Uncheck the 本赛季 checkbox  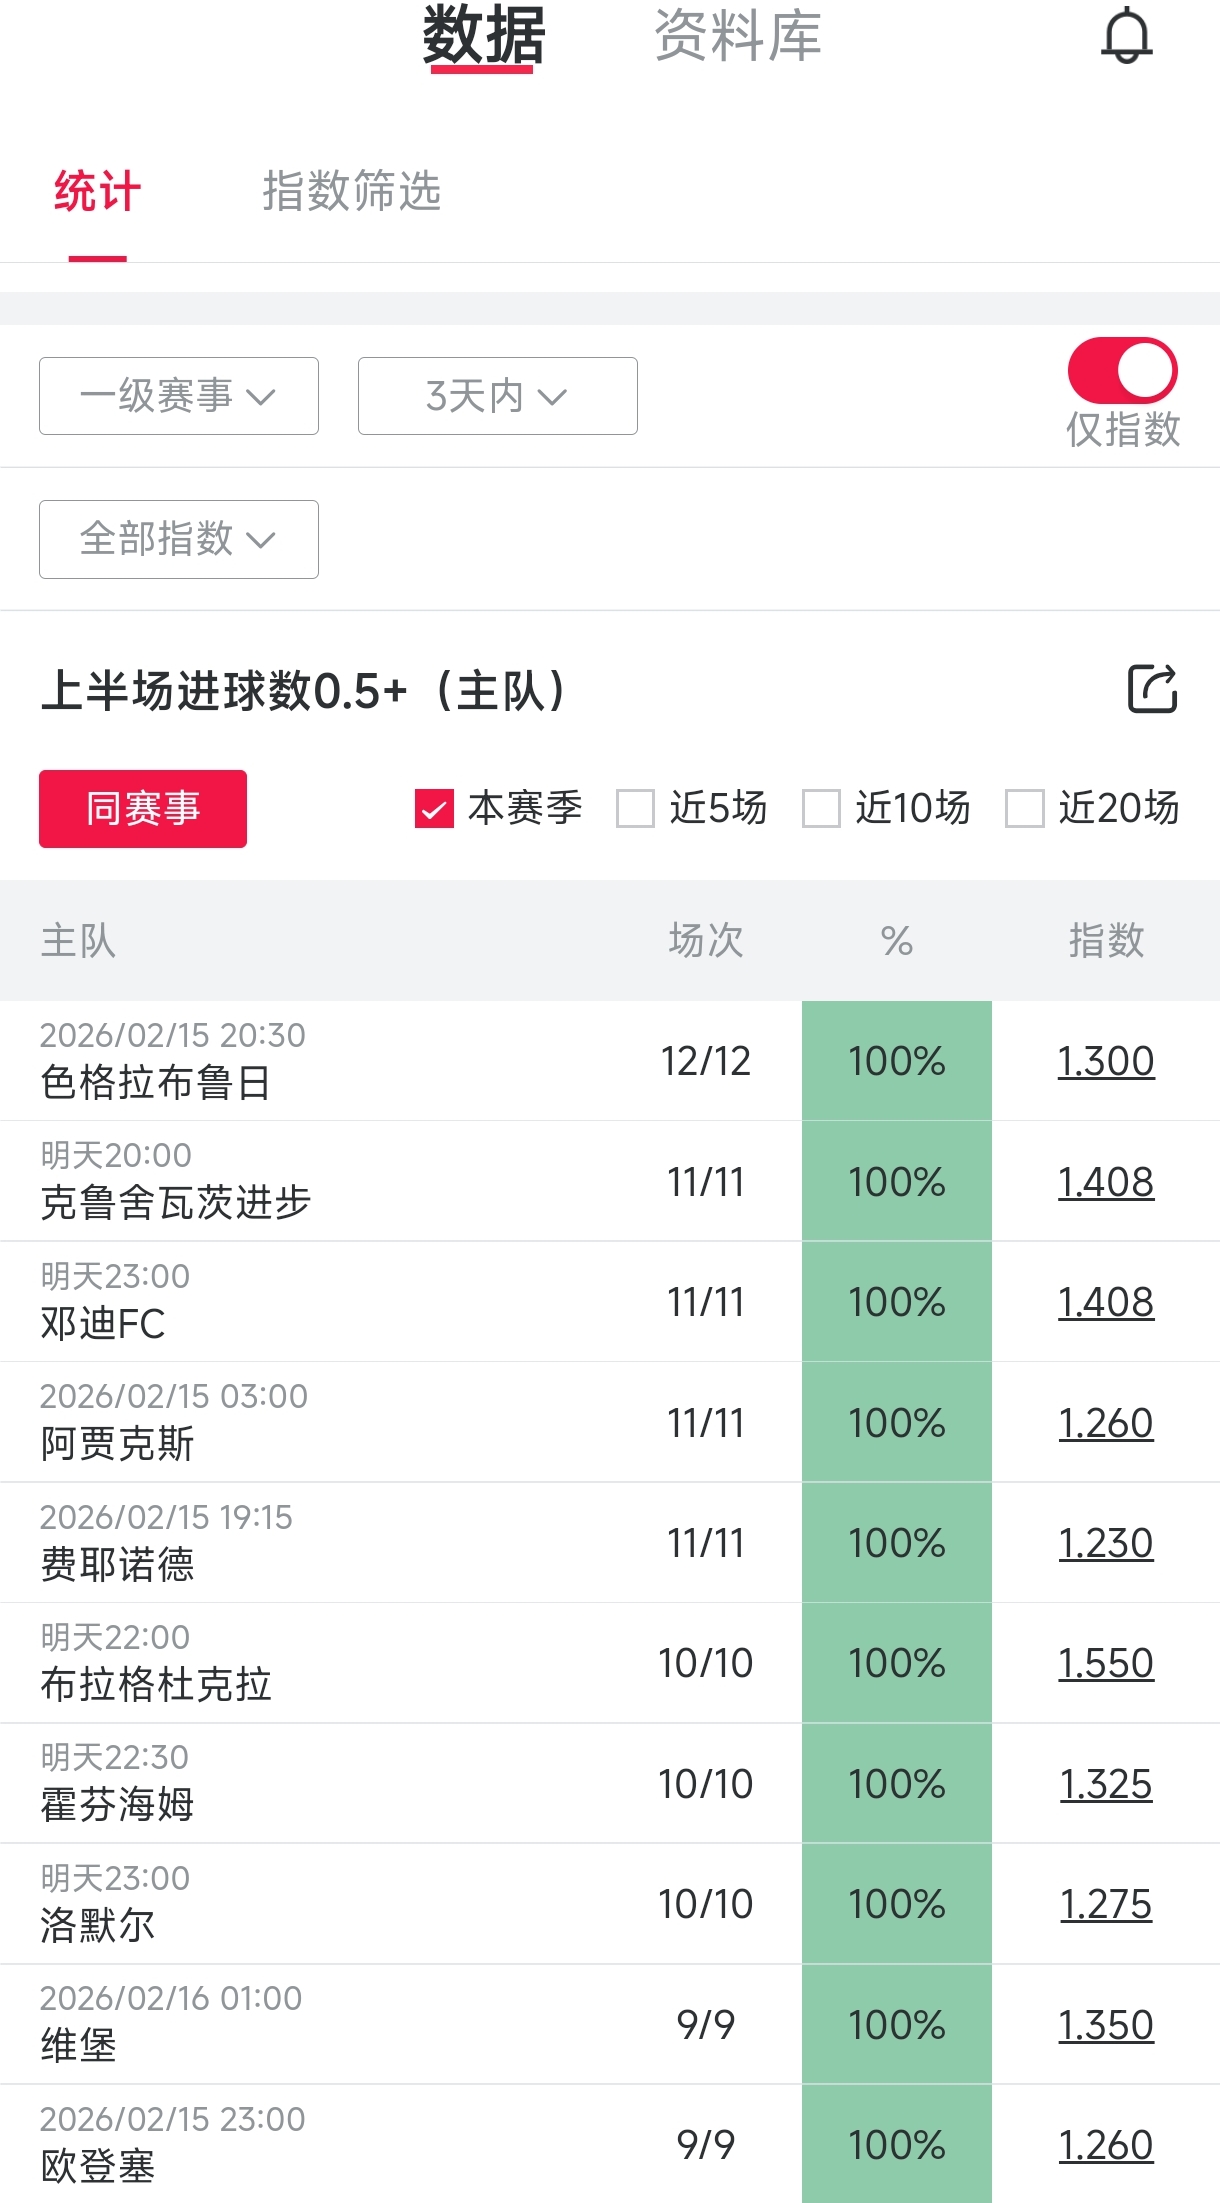(x=434, y=809)
